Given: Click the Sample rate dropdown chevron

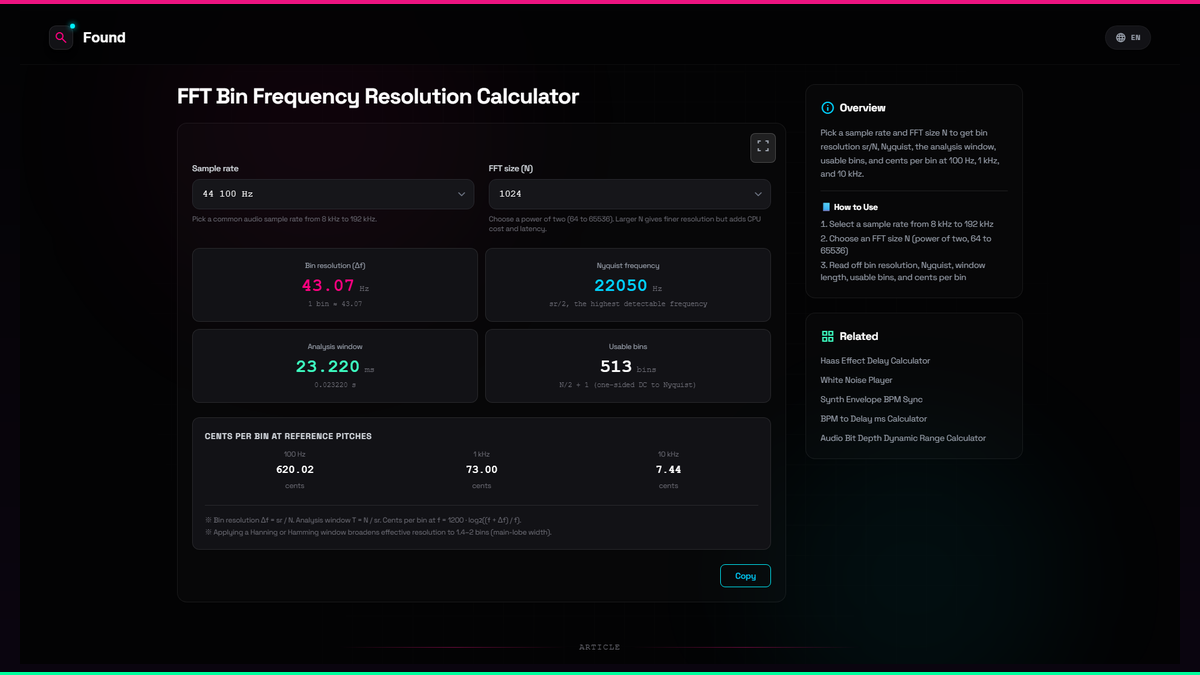Looking at the screenshot, I should point(461,194).
